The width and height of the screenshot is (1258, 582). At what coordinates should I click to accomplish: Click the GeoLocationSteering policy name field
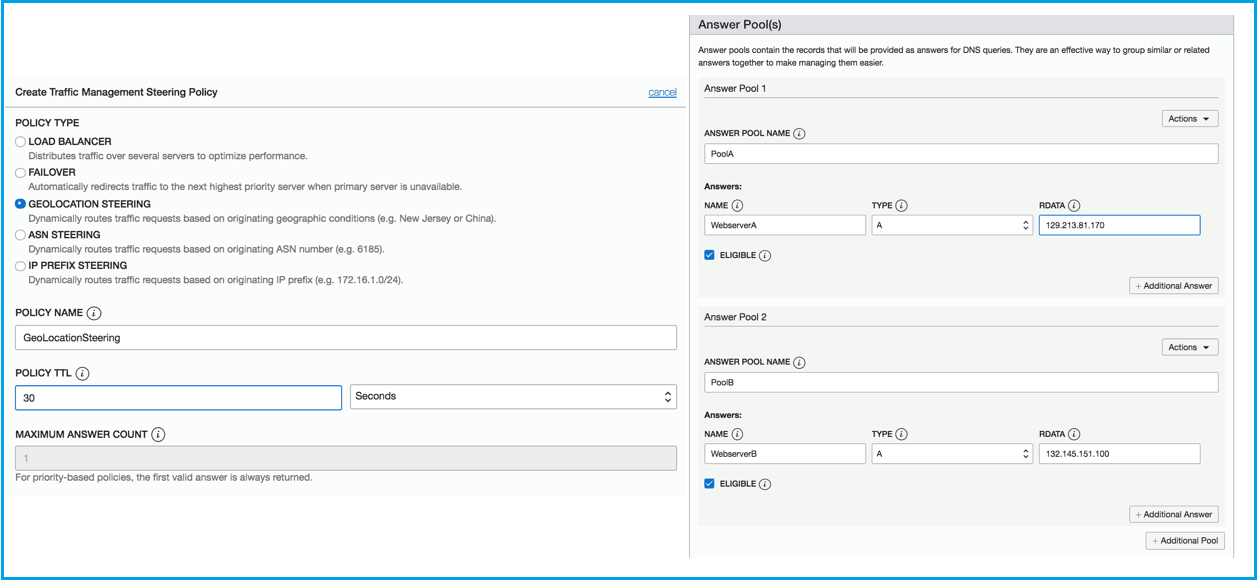[x=345, y=338]
